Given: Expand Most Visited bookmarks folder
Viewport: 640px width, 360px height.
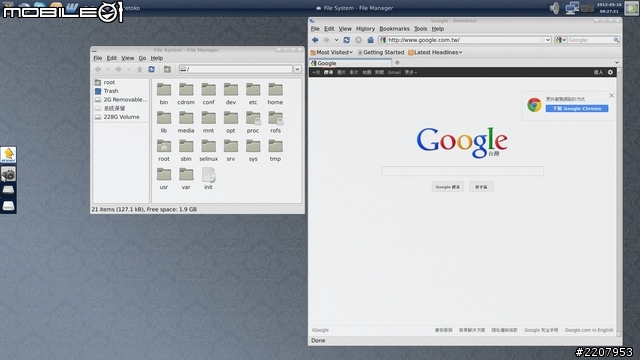Looking at the screenshot, I should click(x=331, y=52).
